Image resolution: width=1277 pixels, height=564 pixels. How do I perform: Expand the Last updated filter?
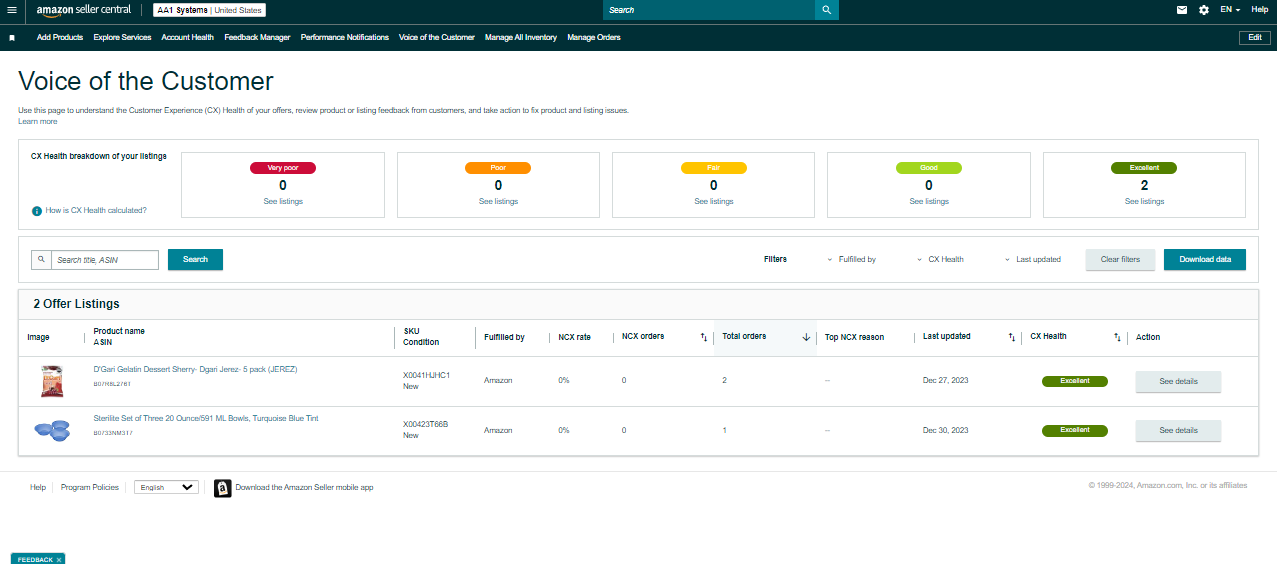(x=1033, y=259)
